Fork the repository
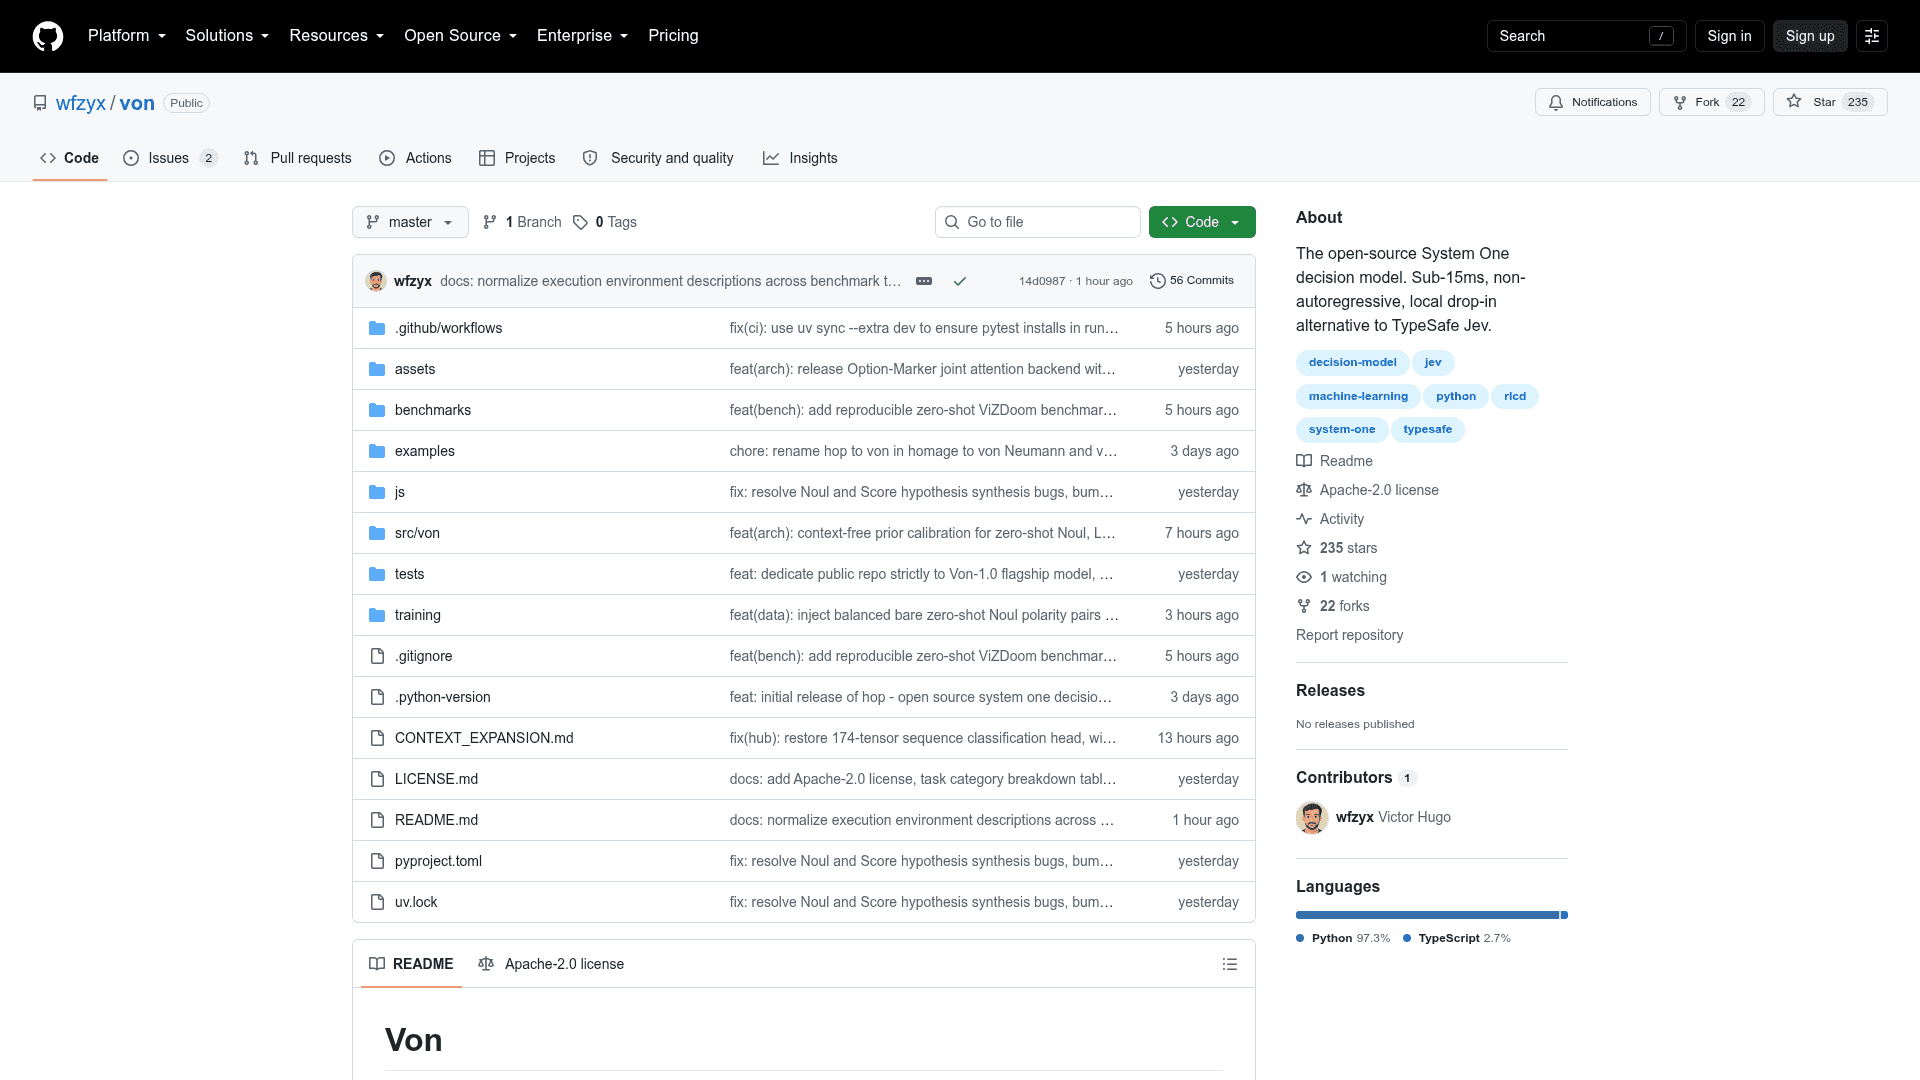Screen dimensions: 1920x1080 (x=1712, y=102)
